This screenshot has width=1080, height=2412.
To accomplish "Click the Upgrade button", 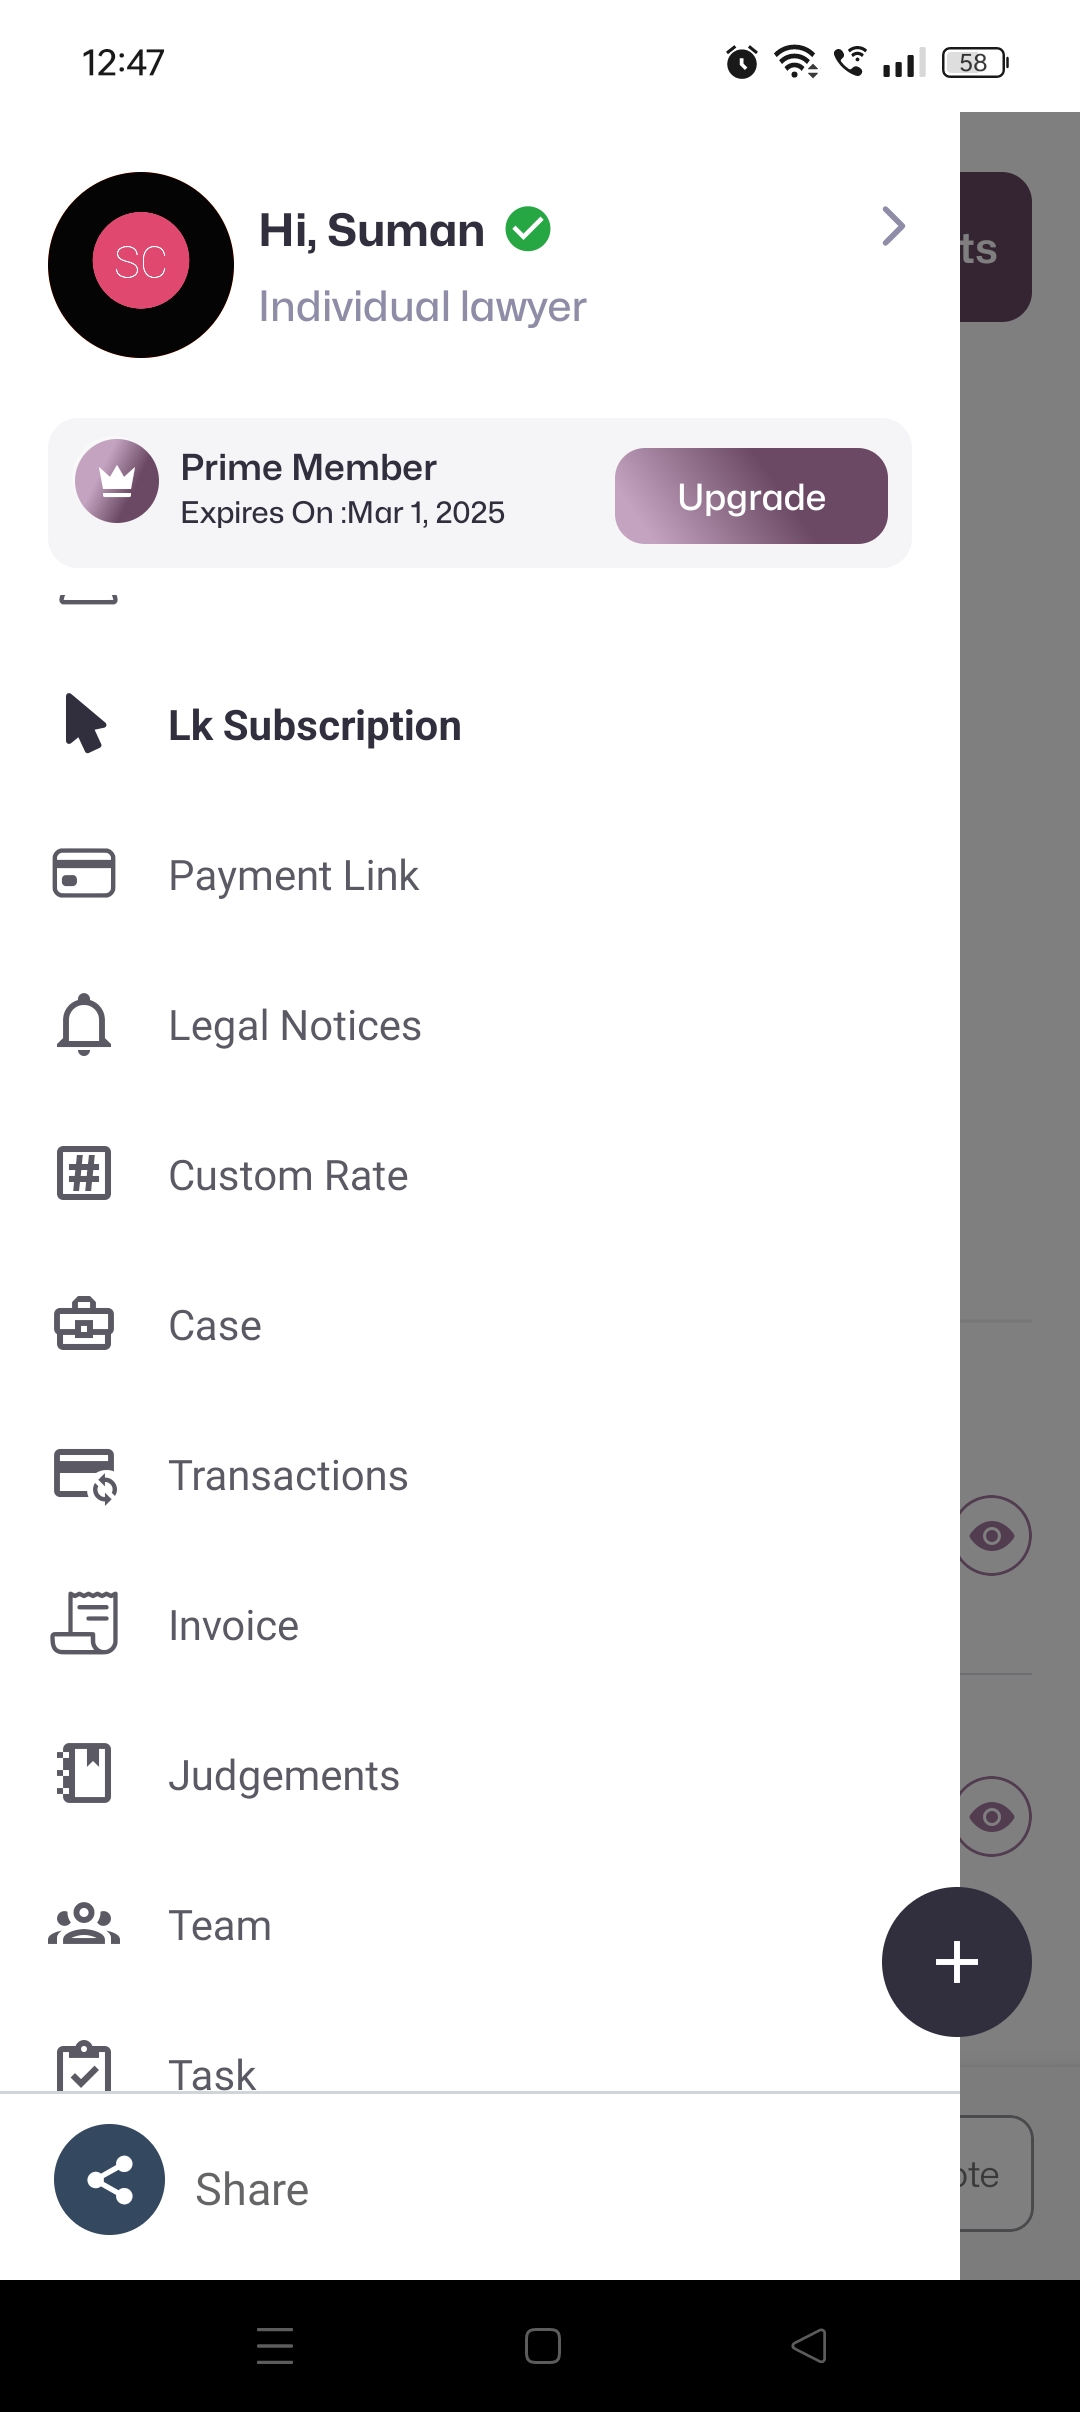I will 751,497.
